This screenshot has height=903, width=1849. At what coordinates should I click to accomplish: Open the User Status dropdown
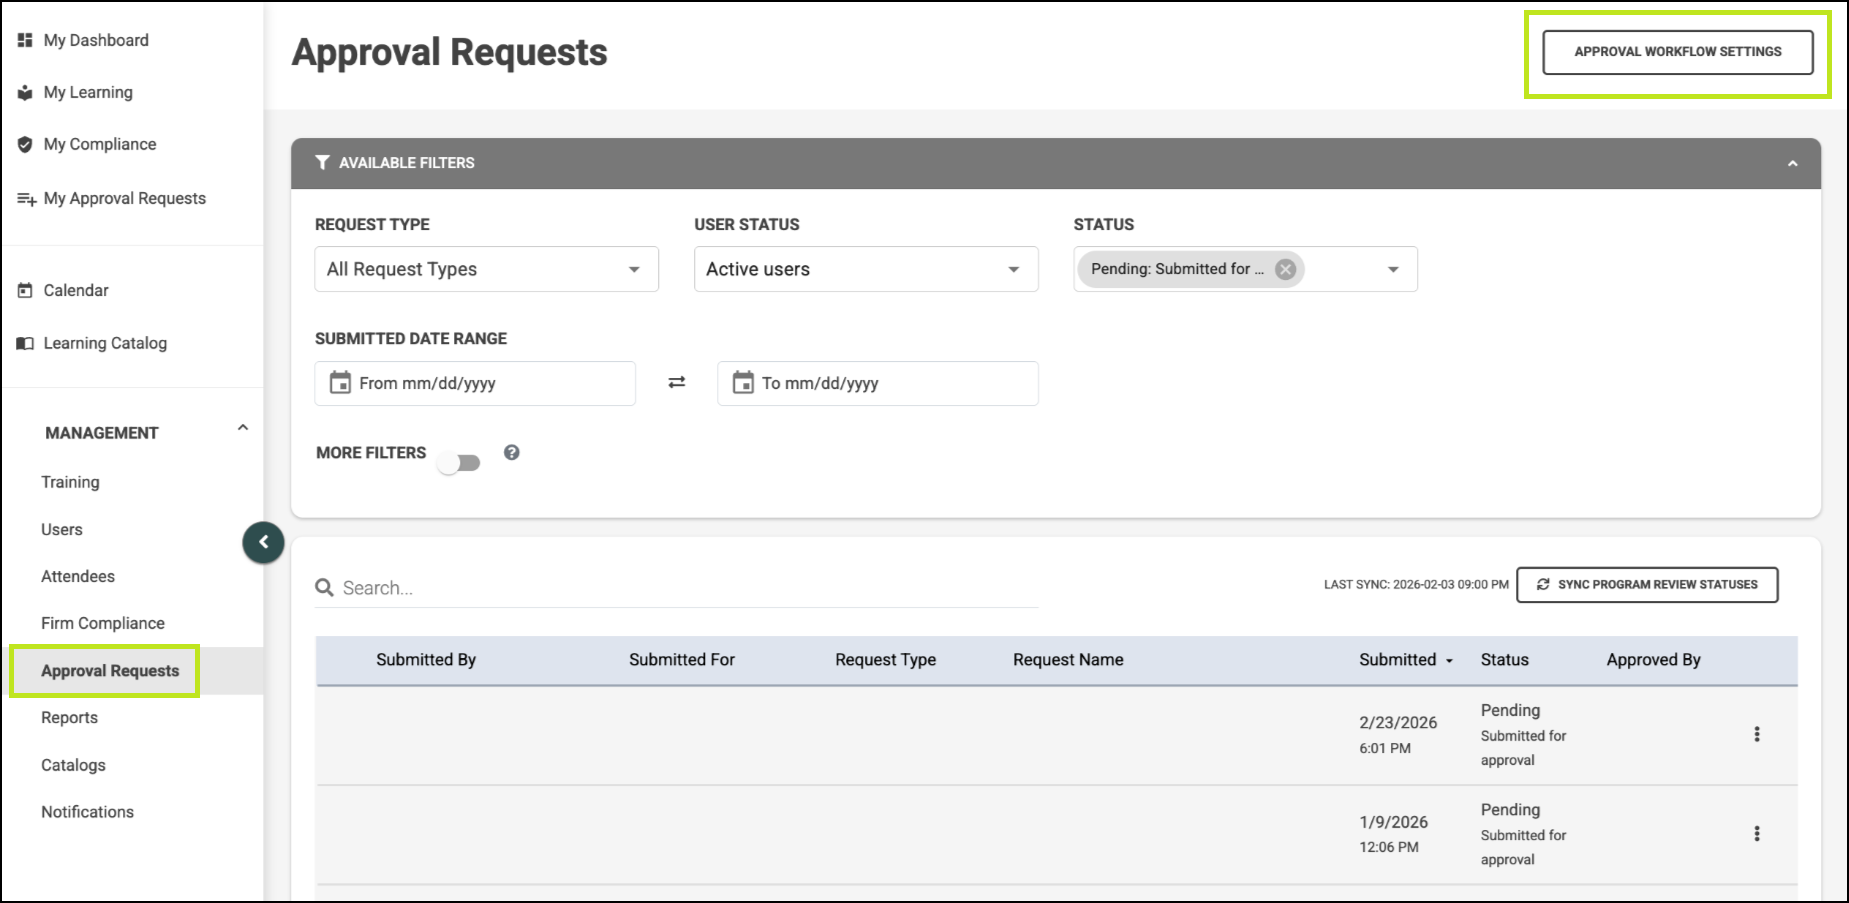pyautogui.click(x=865, y=269)
